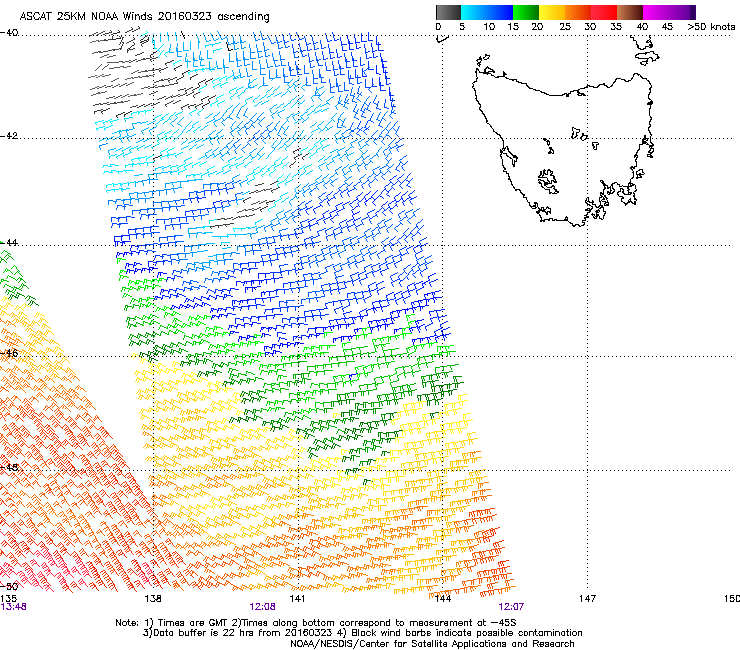
Task: Click the '138' longitude axis label
Action: 153,598
